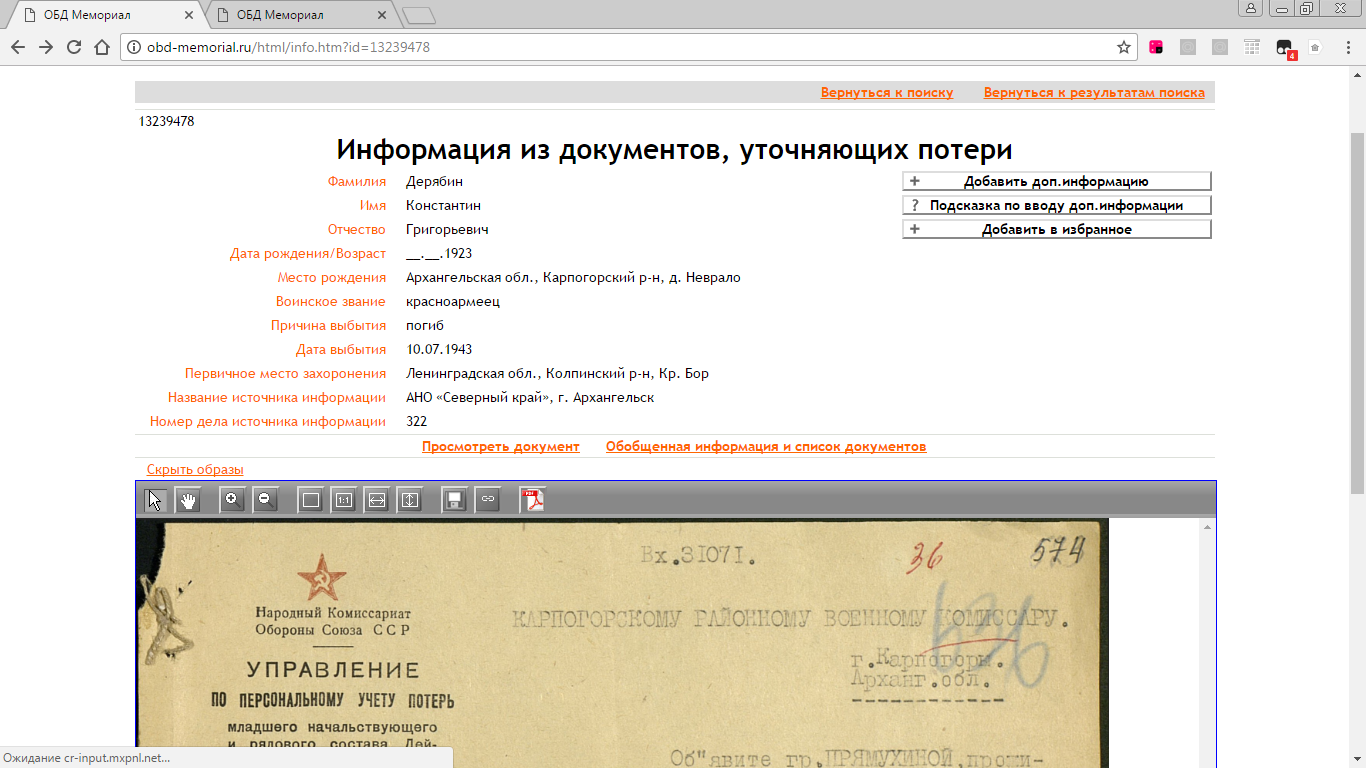Open the browser home page
This screenshot has width=1366, height=768.
[x=101, y=47]
